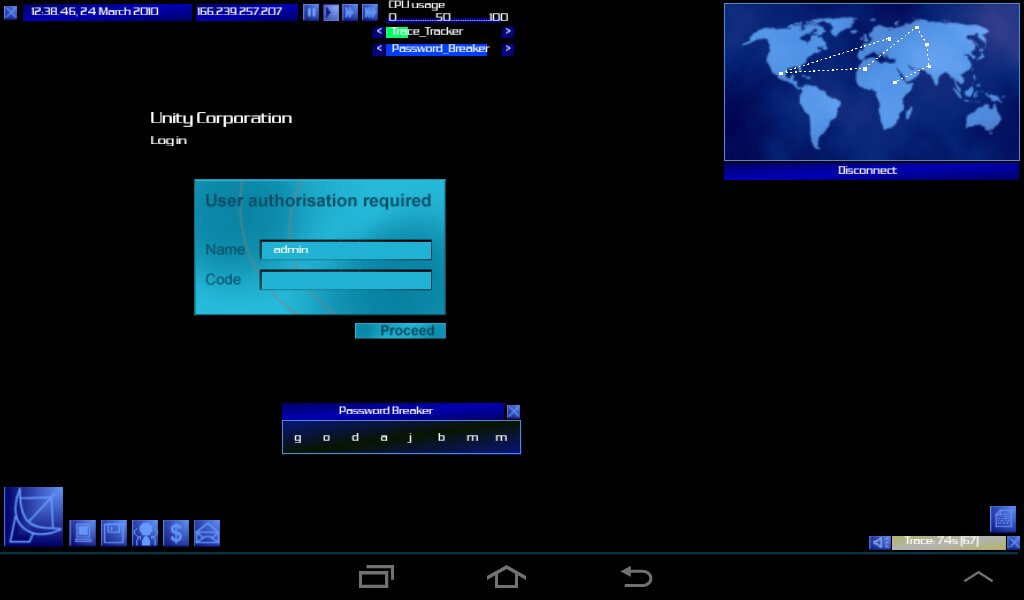Expand the Android navigation bar chevron

click(978, 576)
